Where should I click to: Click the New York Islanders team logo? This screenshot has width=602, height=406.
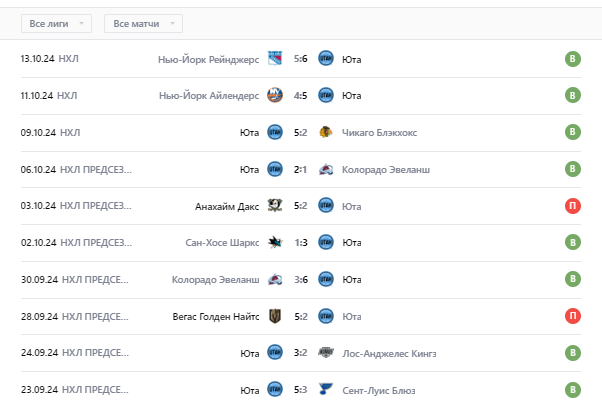[275, 95]
